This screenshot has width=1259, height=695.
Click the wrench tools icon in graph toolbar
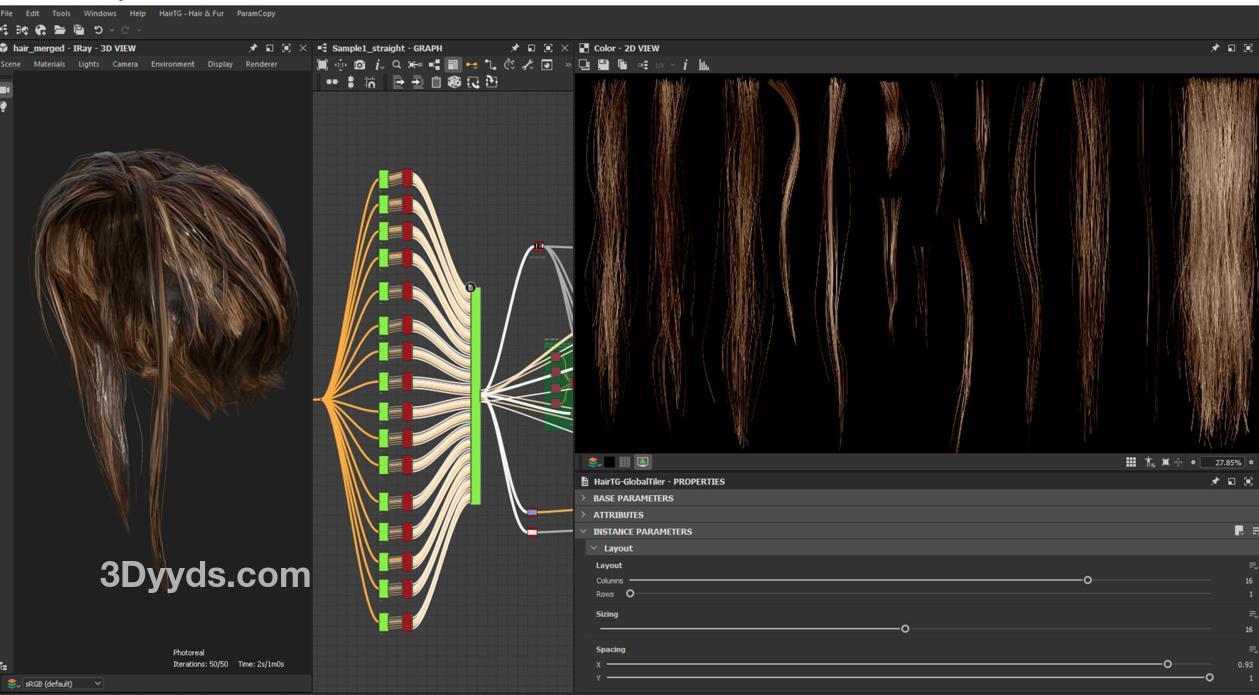click(x=528, y=65)
